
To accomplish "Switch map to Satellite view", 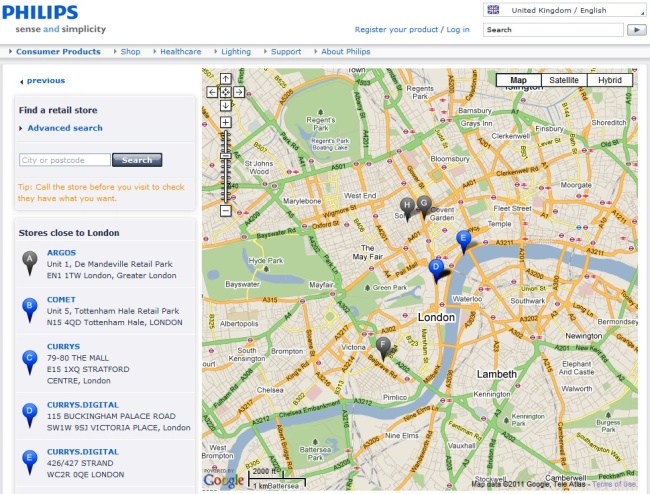I will (564, 80).
